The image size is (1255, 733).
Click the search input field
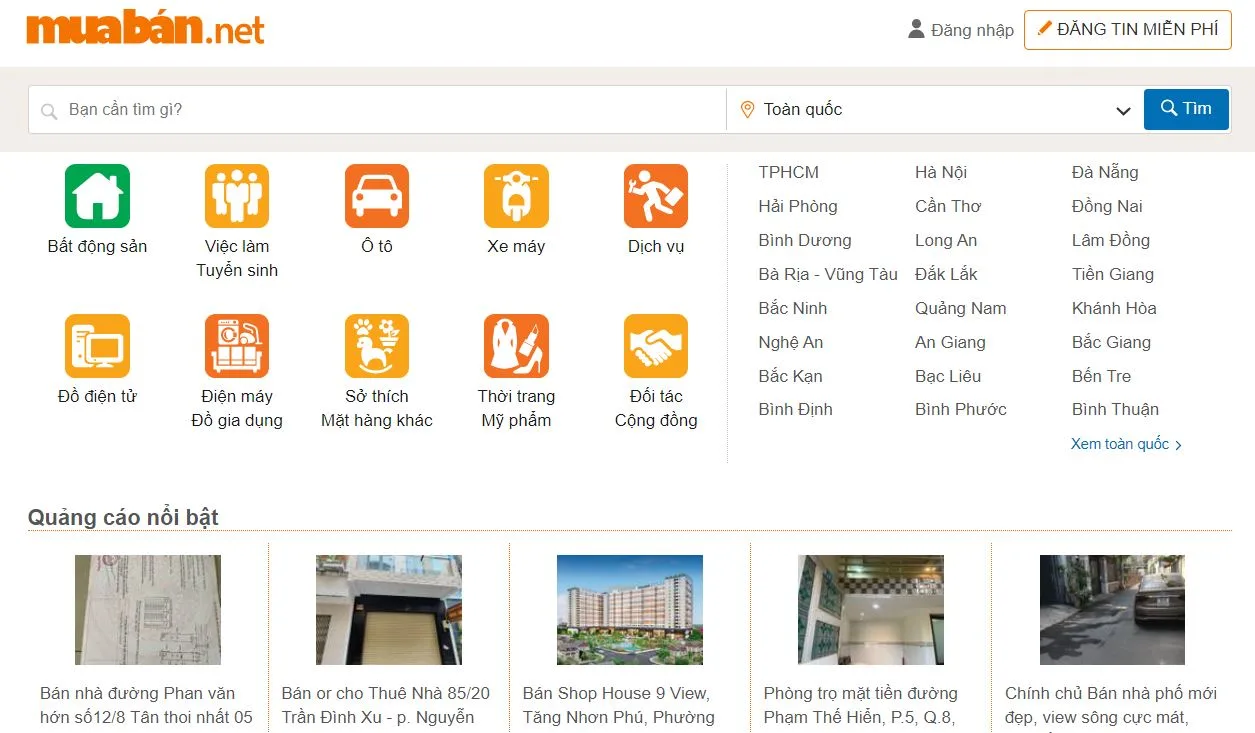point(378,109)
